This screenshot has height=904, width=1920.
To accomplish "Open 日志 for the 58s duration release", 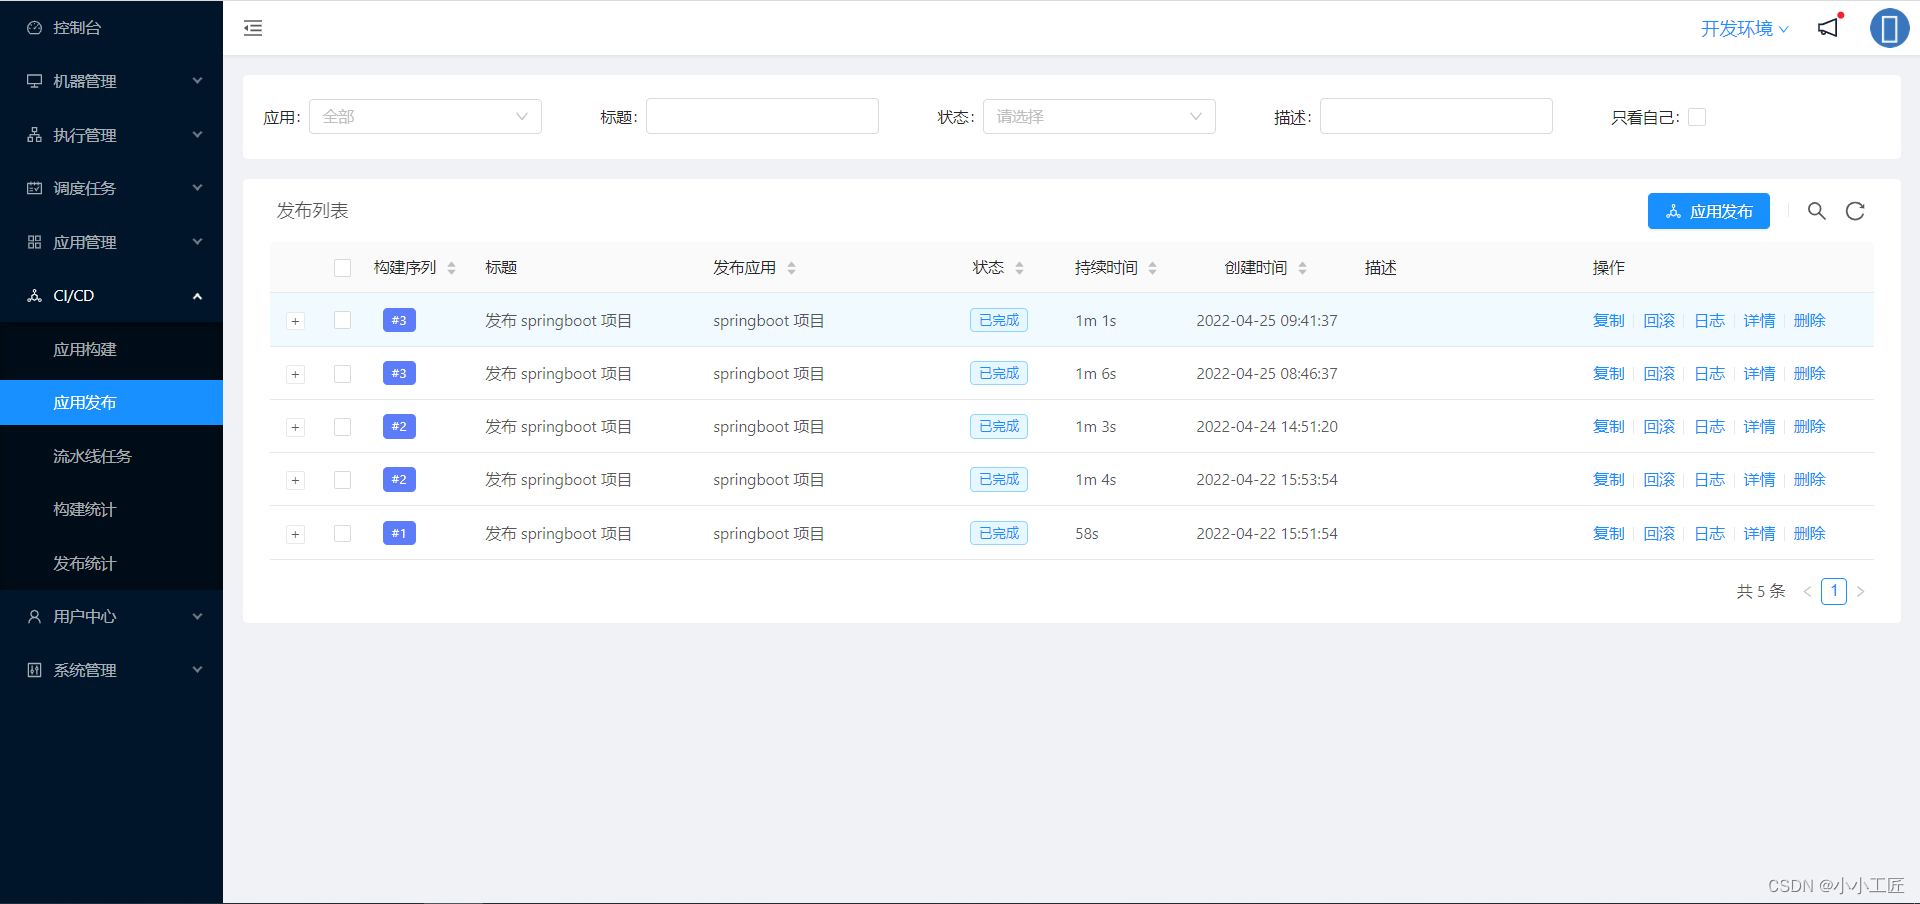I will tap(1709, 533).
